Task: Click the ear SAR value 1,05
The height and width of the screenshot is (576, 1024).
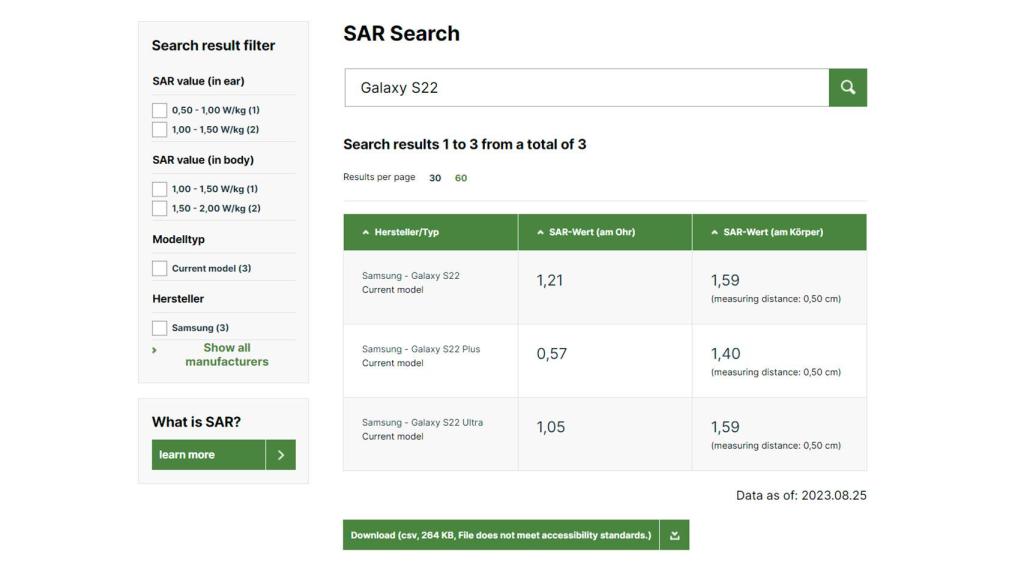Action: click(x=551, y=427)
